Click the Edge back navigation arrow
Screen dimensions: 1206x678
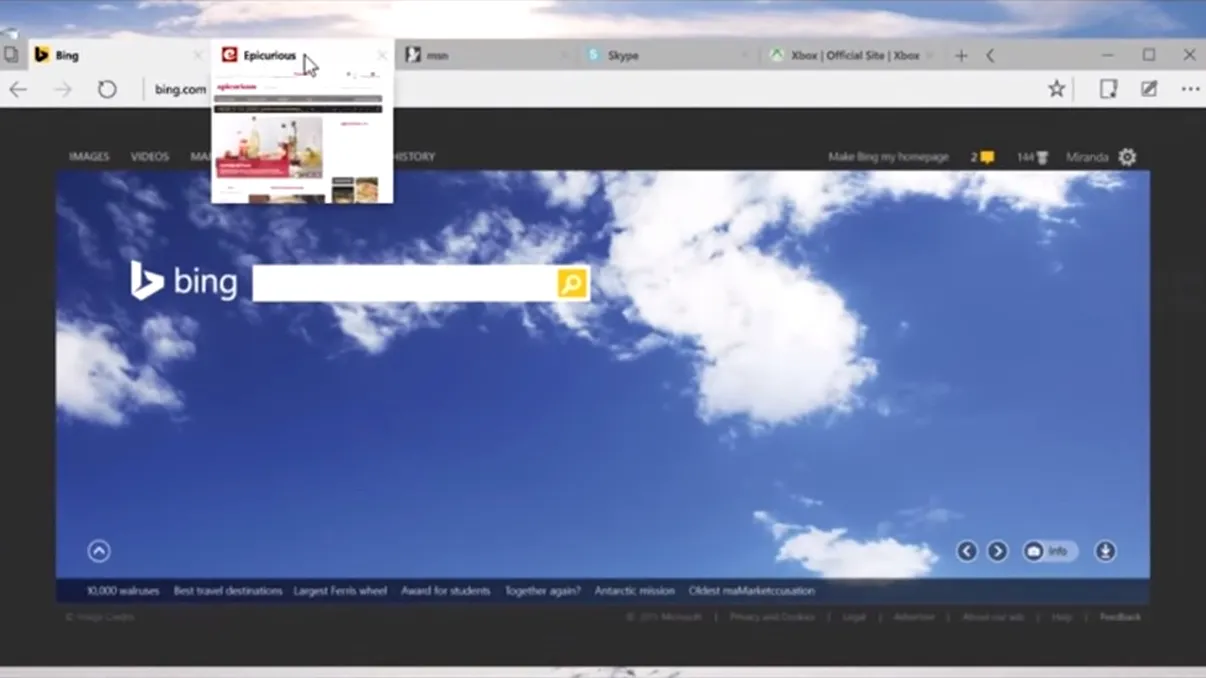tap(18, 89)
